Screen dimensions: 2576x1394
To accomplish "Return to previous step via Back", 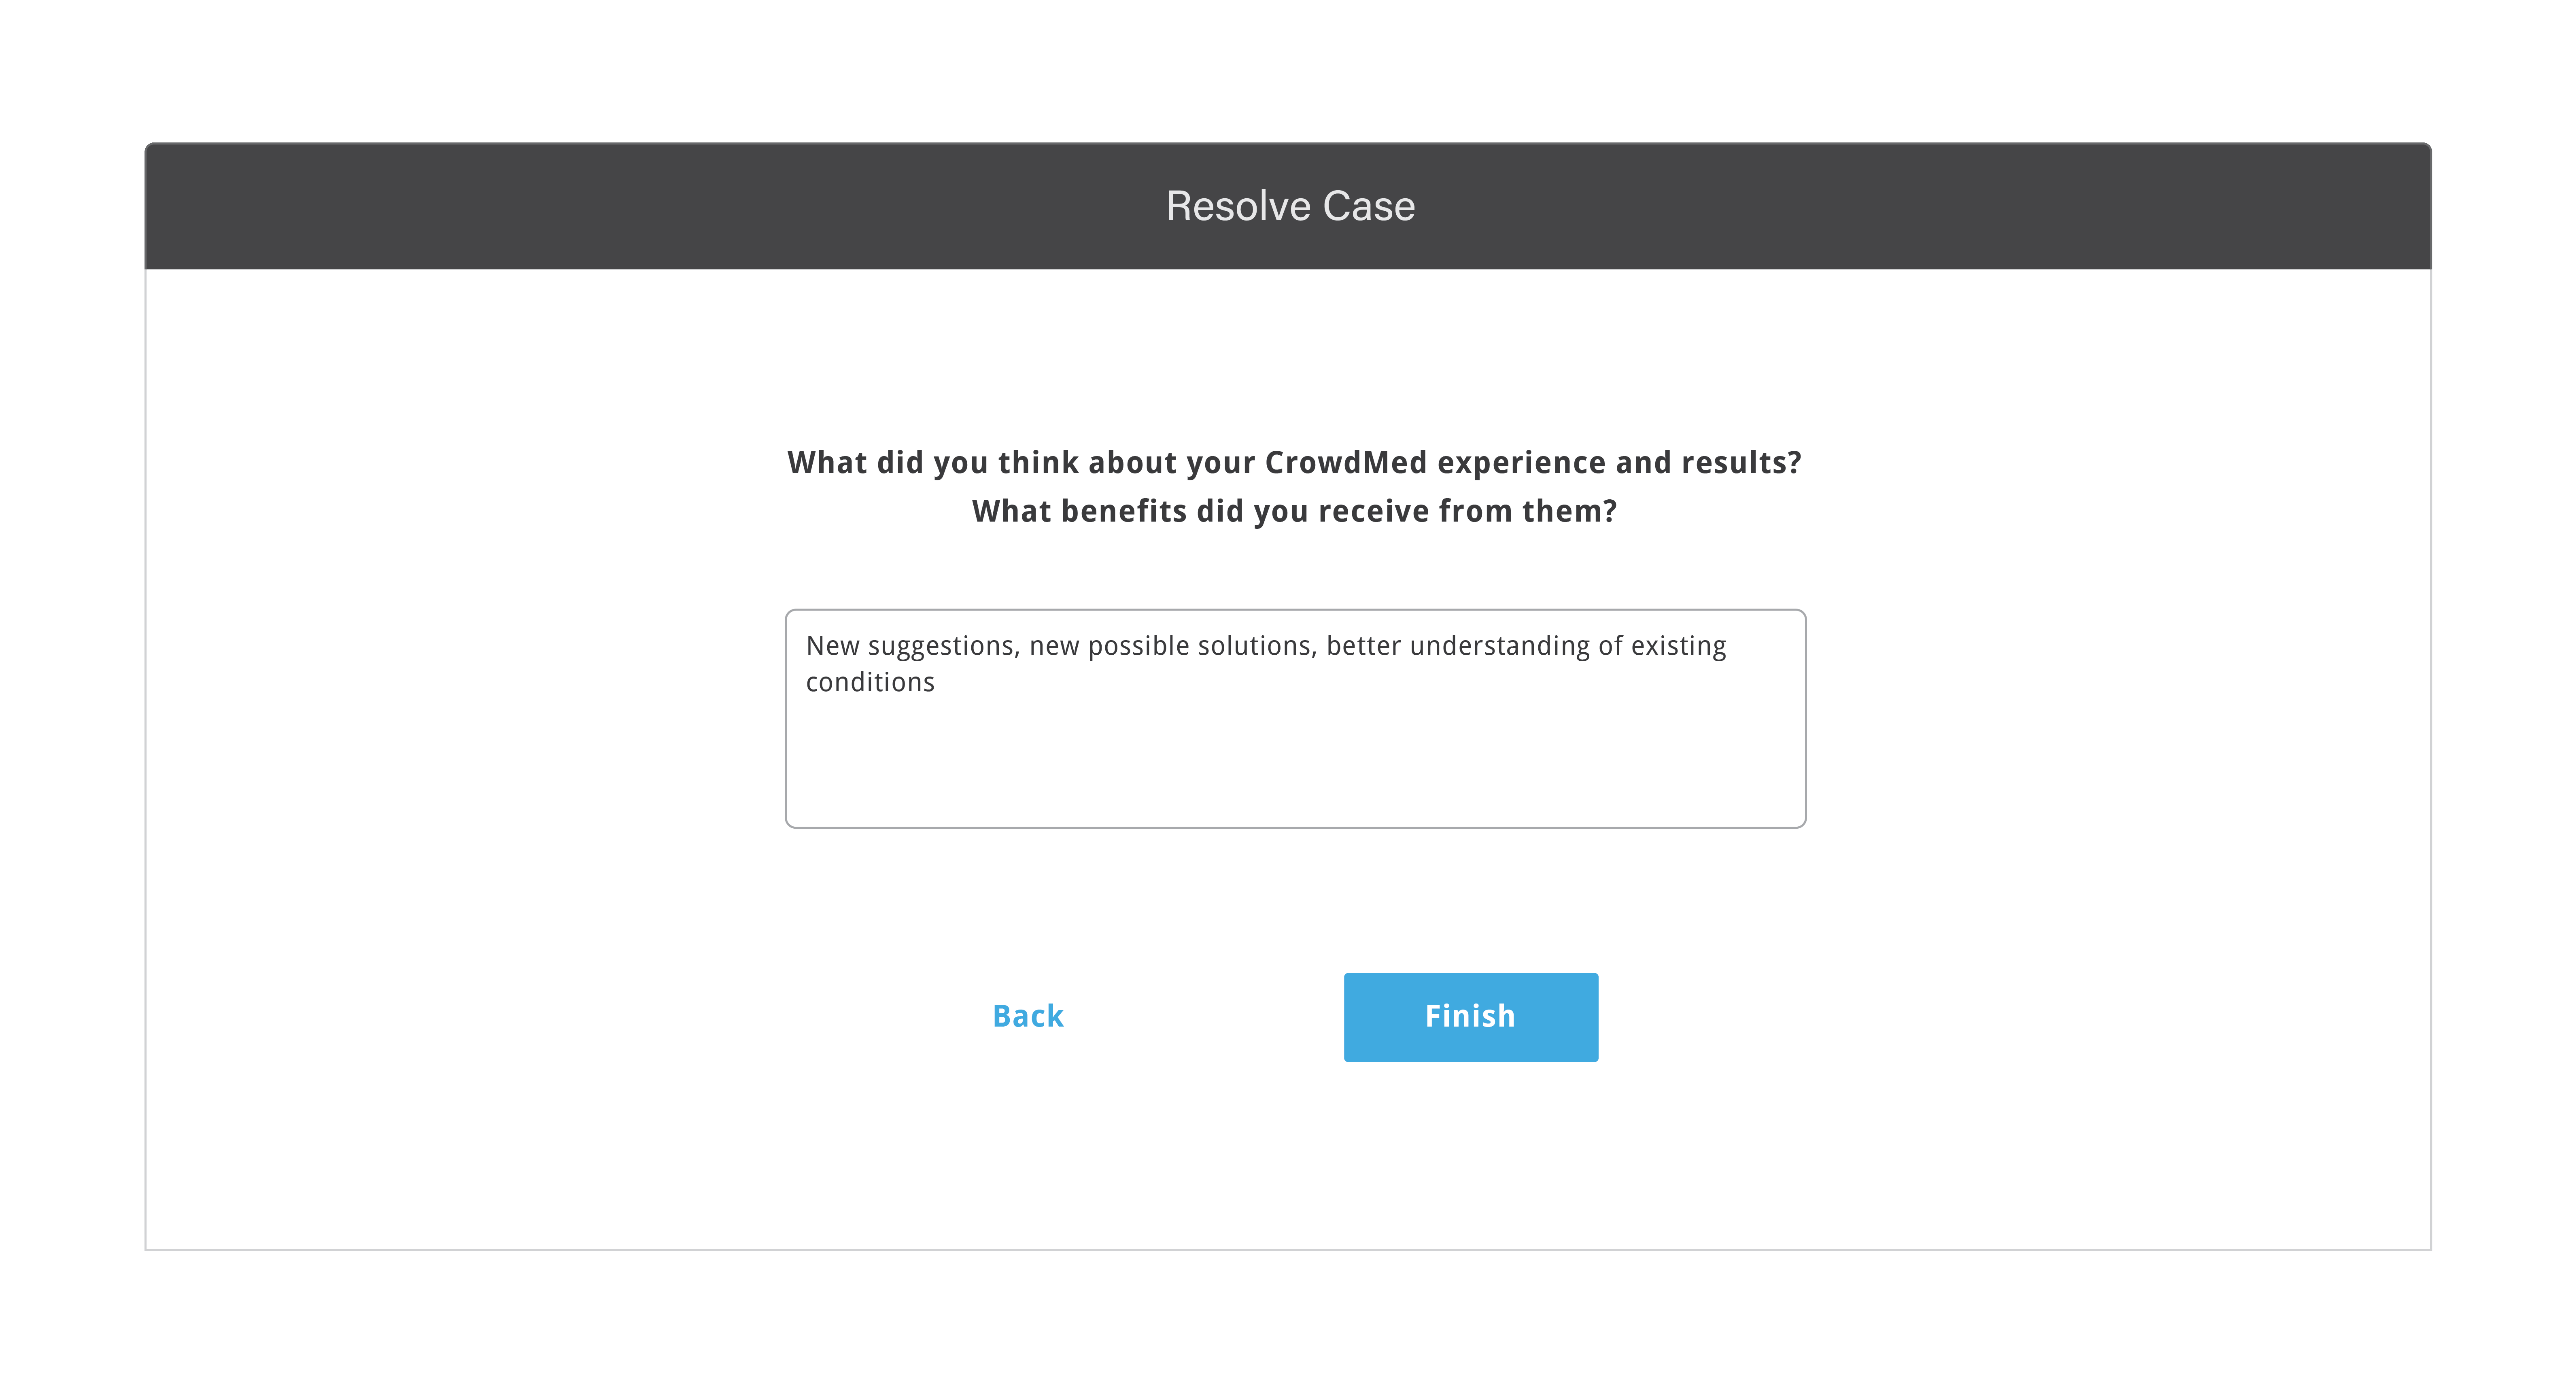I will coord(1028,1016).
